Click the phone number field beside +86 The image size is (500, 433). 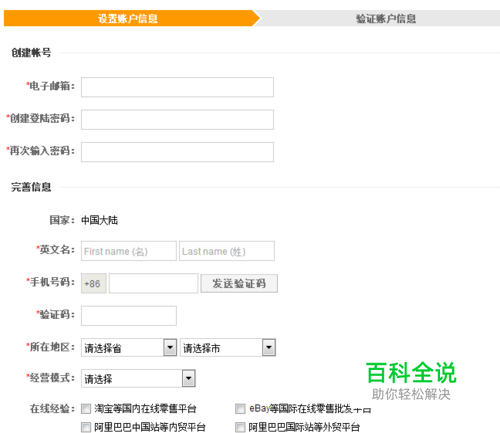click(x=153, y=283)
